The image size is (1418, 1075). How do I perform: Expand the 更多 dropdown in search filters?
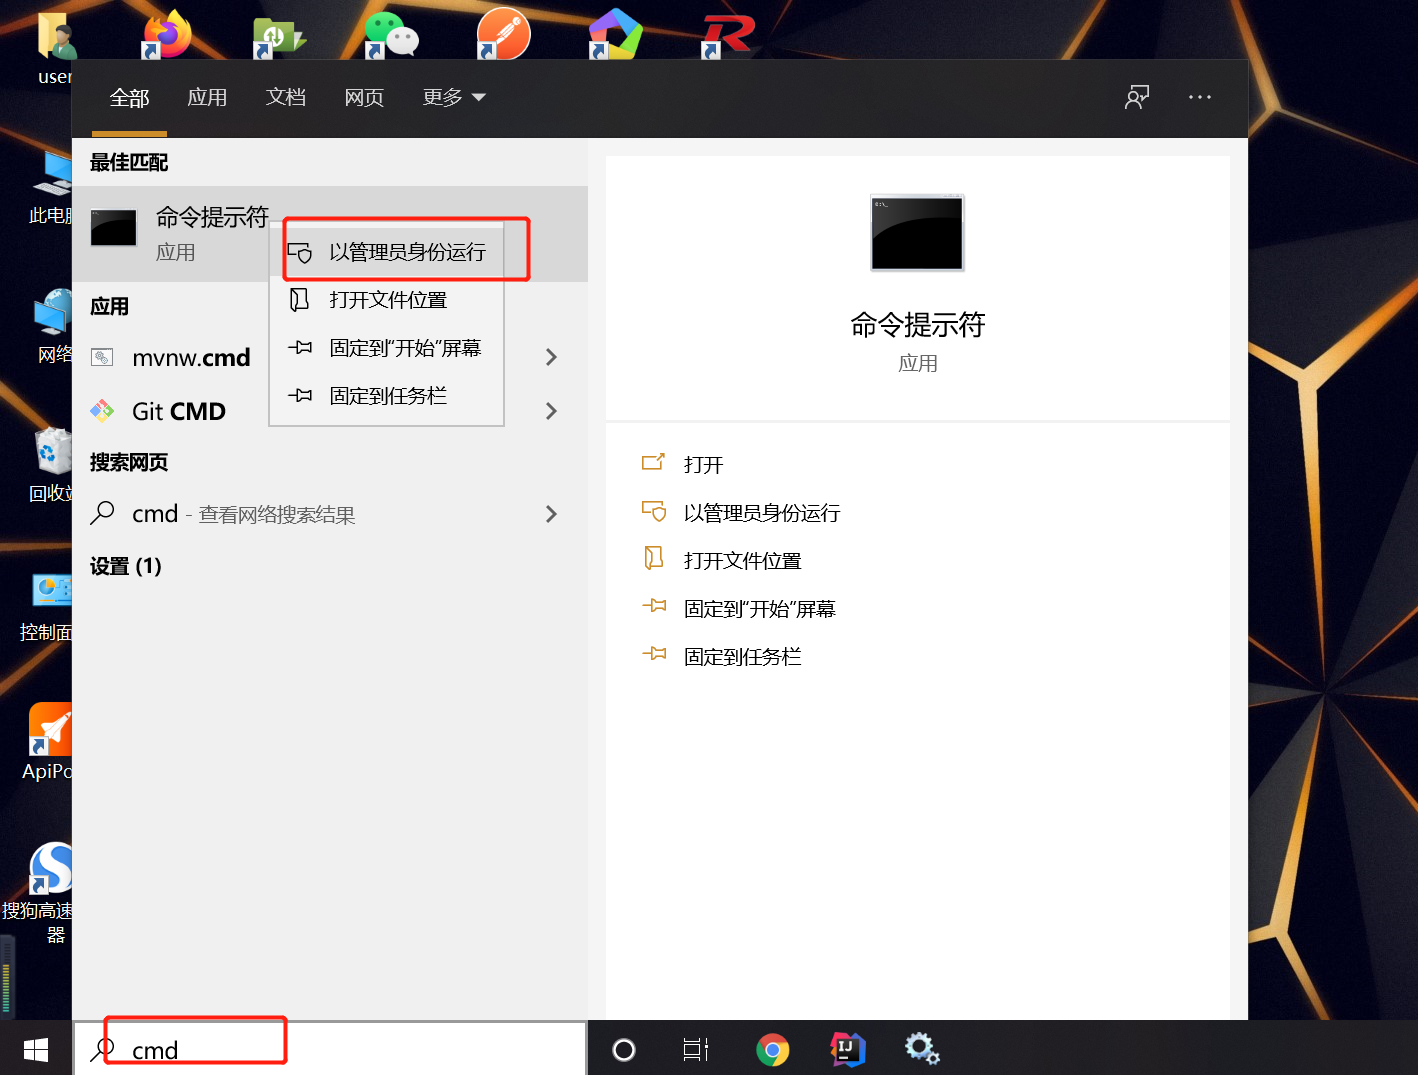click(452, 97)
